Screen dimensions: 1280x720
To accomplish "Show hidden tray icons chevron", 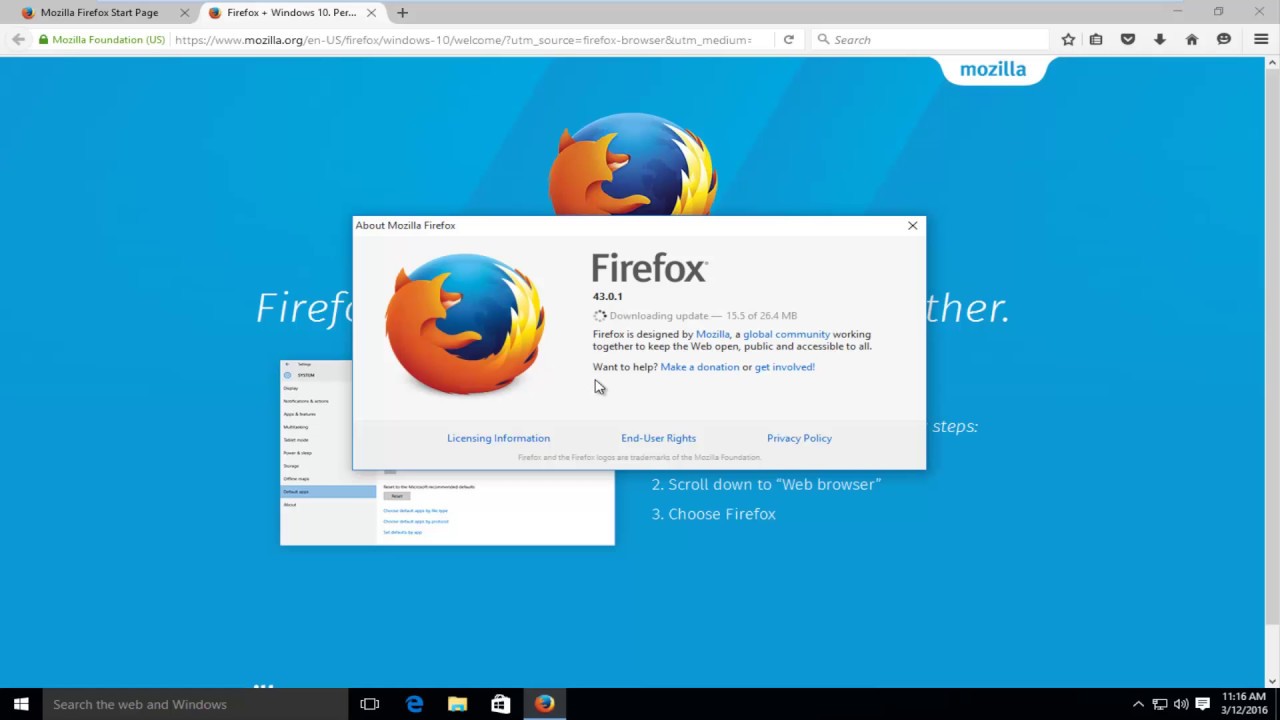I will 1138,704.
